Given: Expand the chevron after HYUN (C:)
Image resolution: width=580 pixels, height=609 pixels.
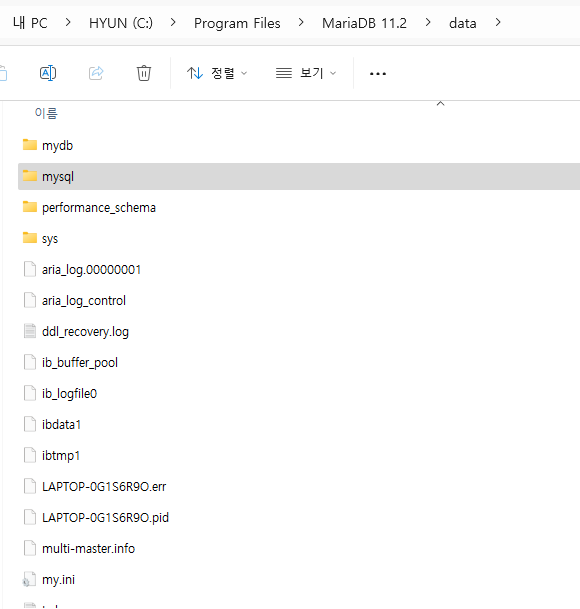Looking at the screenshot, I should [x=173, y=23].
